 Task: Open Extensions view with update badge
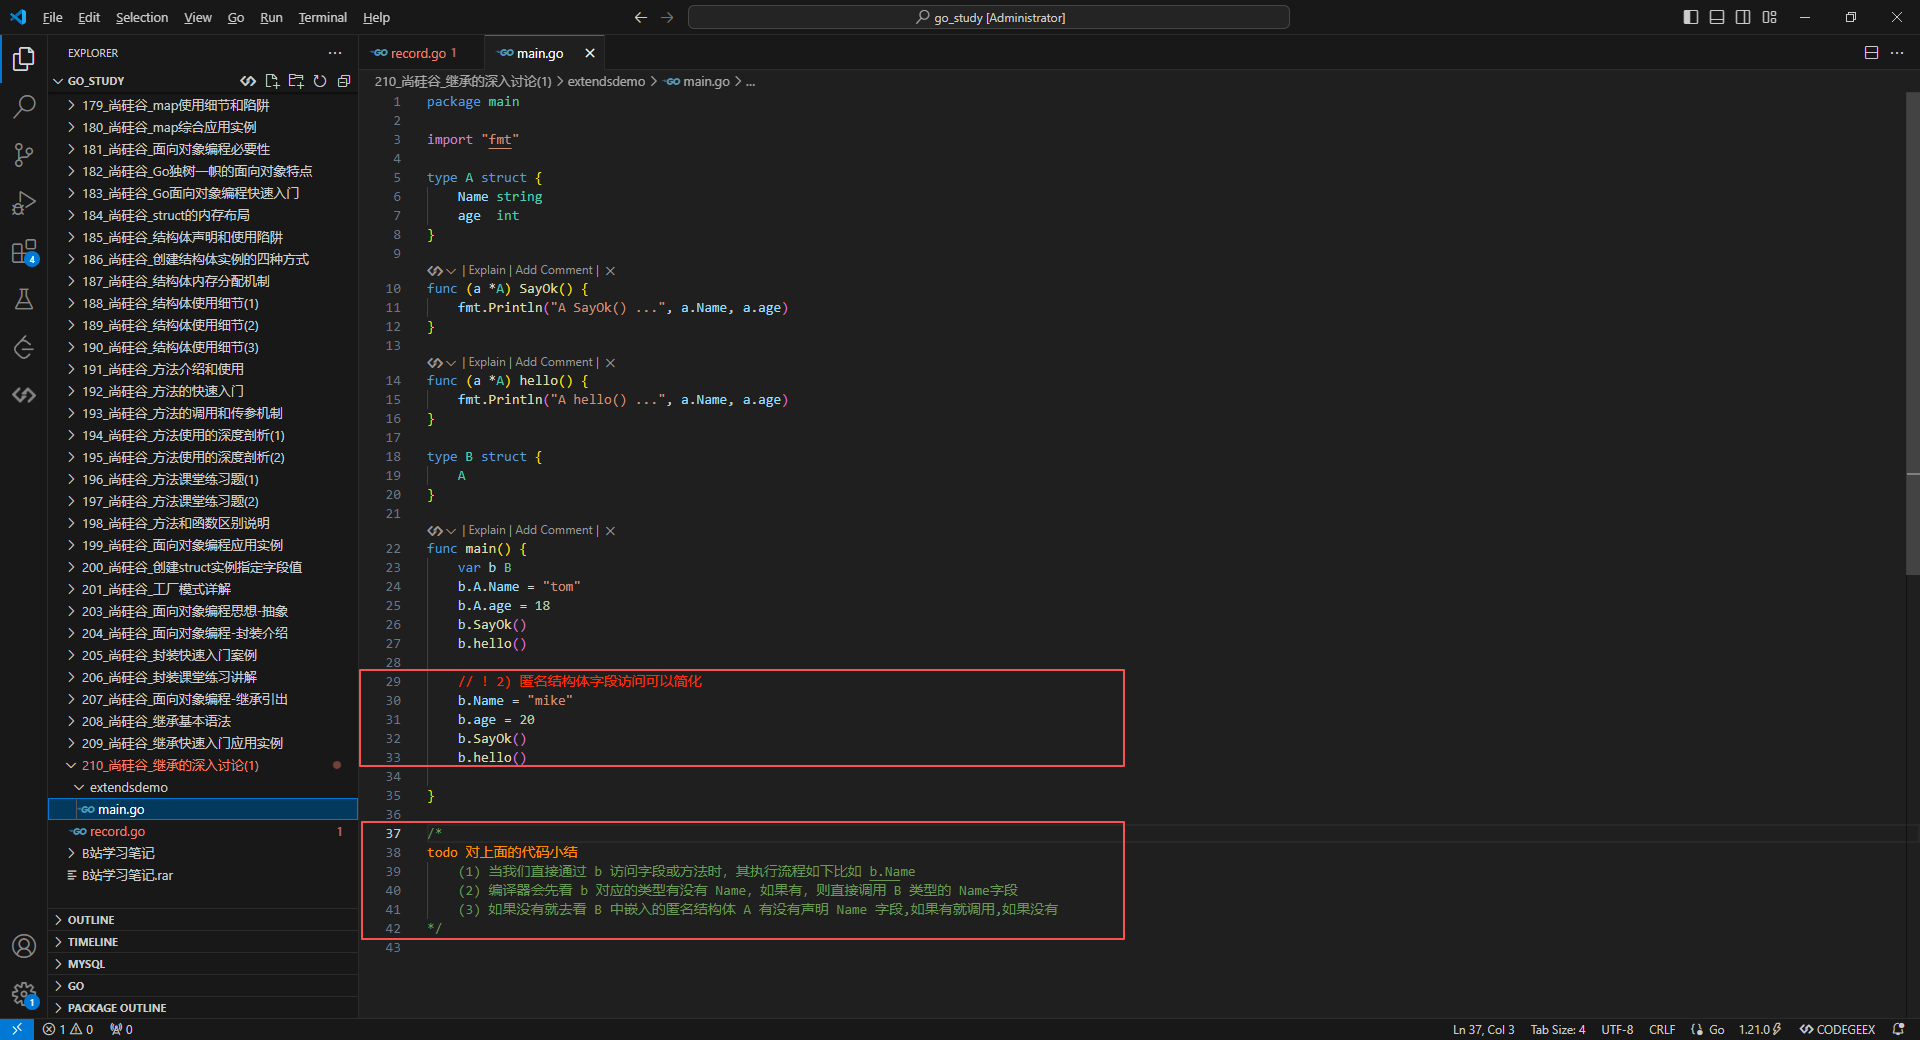[x=24, y=252]
